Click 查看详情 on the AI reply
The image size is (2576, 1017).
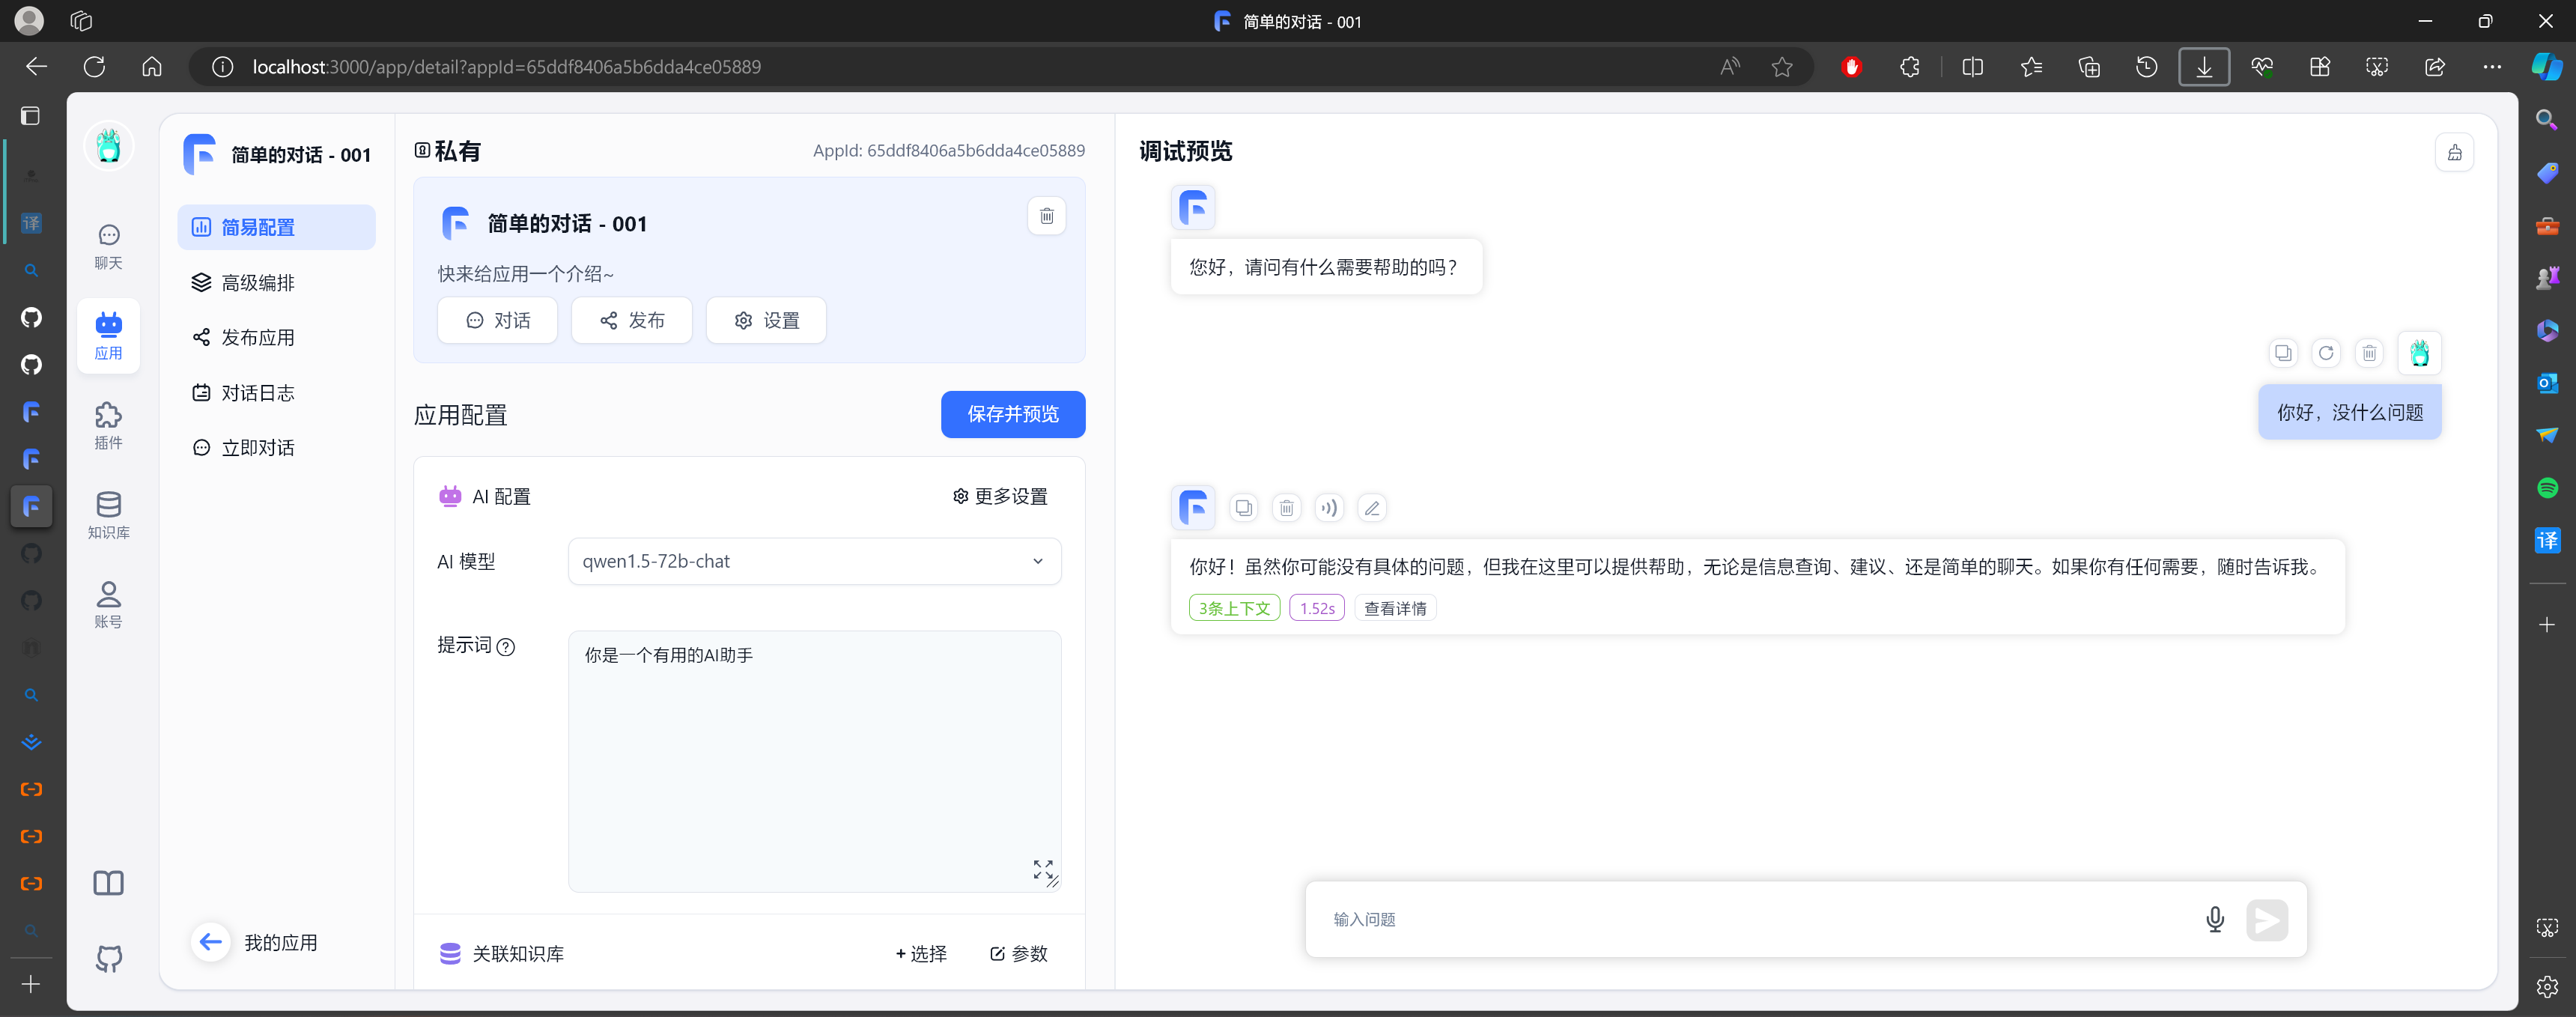point(1394,608)
